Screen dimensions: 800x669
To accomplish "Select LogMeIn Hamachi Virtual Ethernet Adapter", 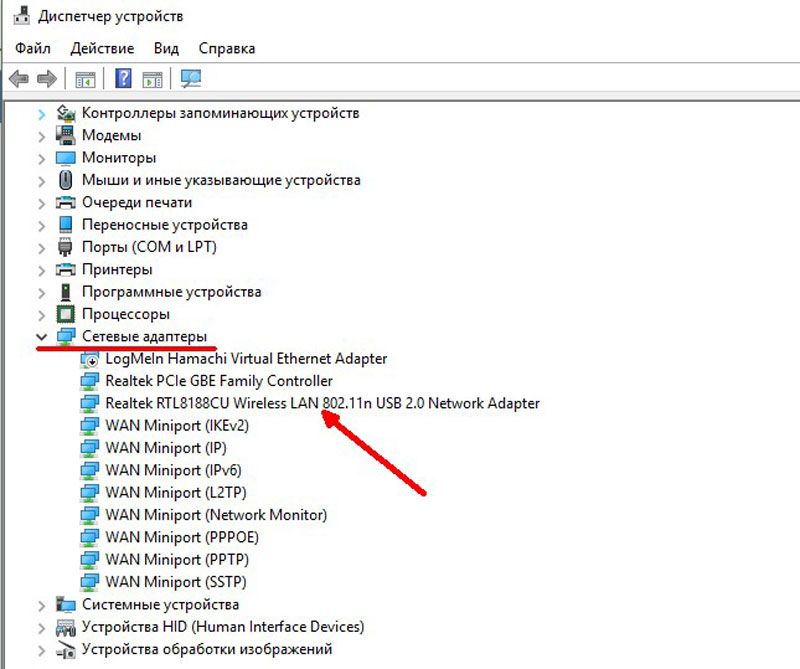I will [246, 359].
